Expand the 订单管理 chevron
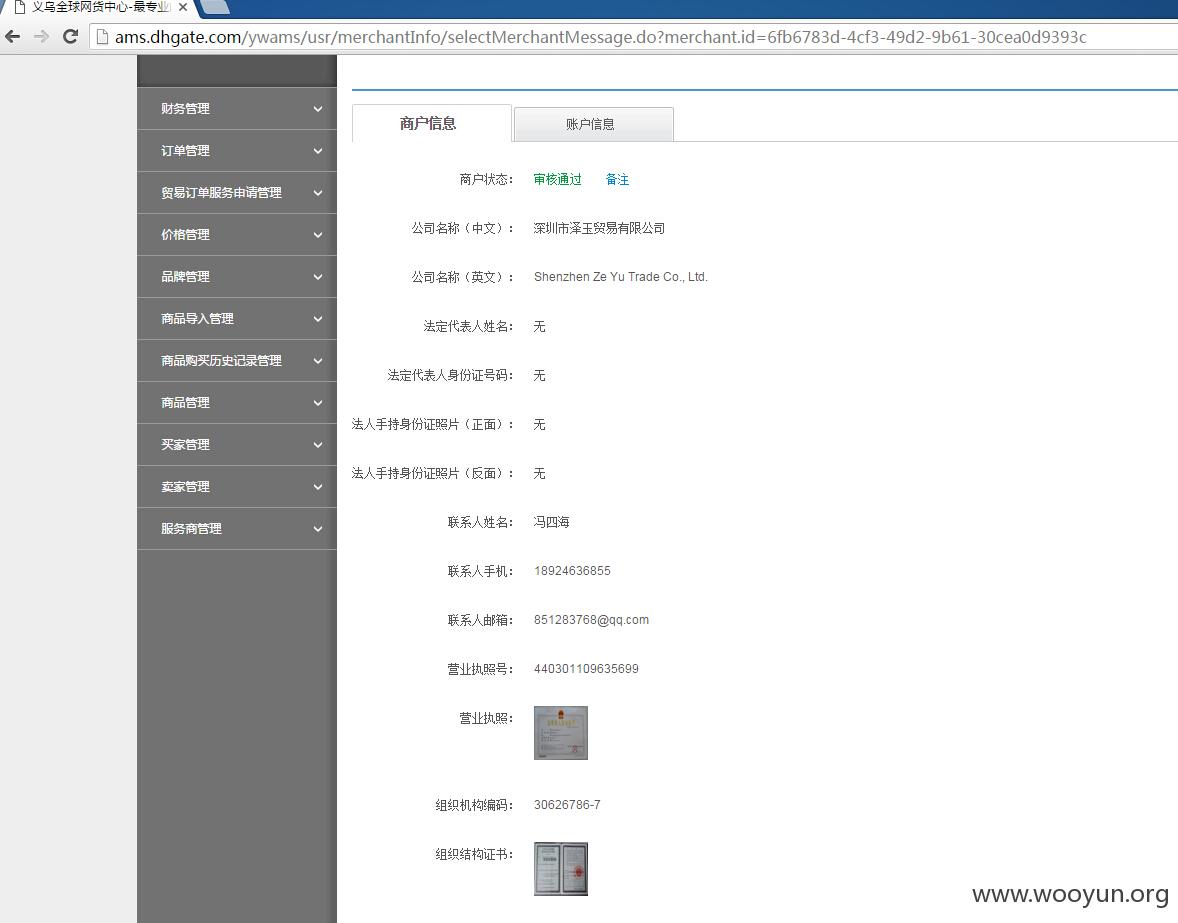Viewport: 1178px width, 923px height. pos(318,151)
